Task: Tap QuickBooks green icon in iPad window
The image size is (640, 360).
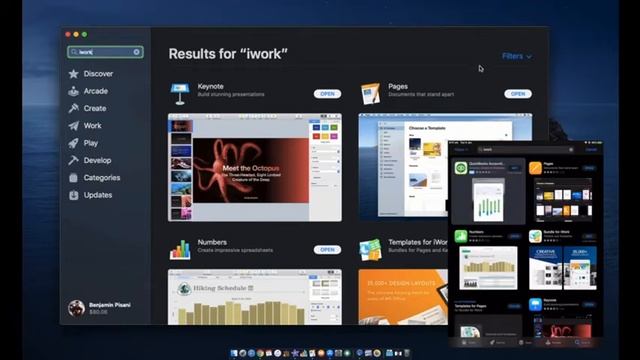Action: [x=461, y=168]
